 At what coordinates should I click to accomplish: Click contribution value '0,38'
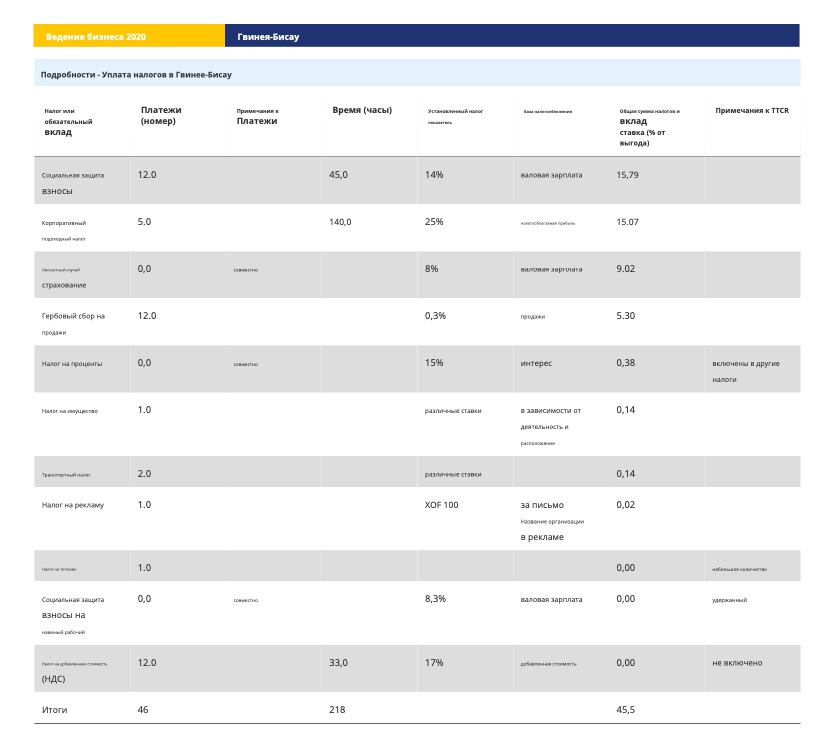(626, 363)
